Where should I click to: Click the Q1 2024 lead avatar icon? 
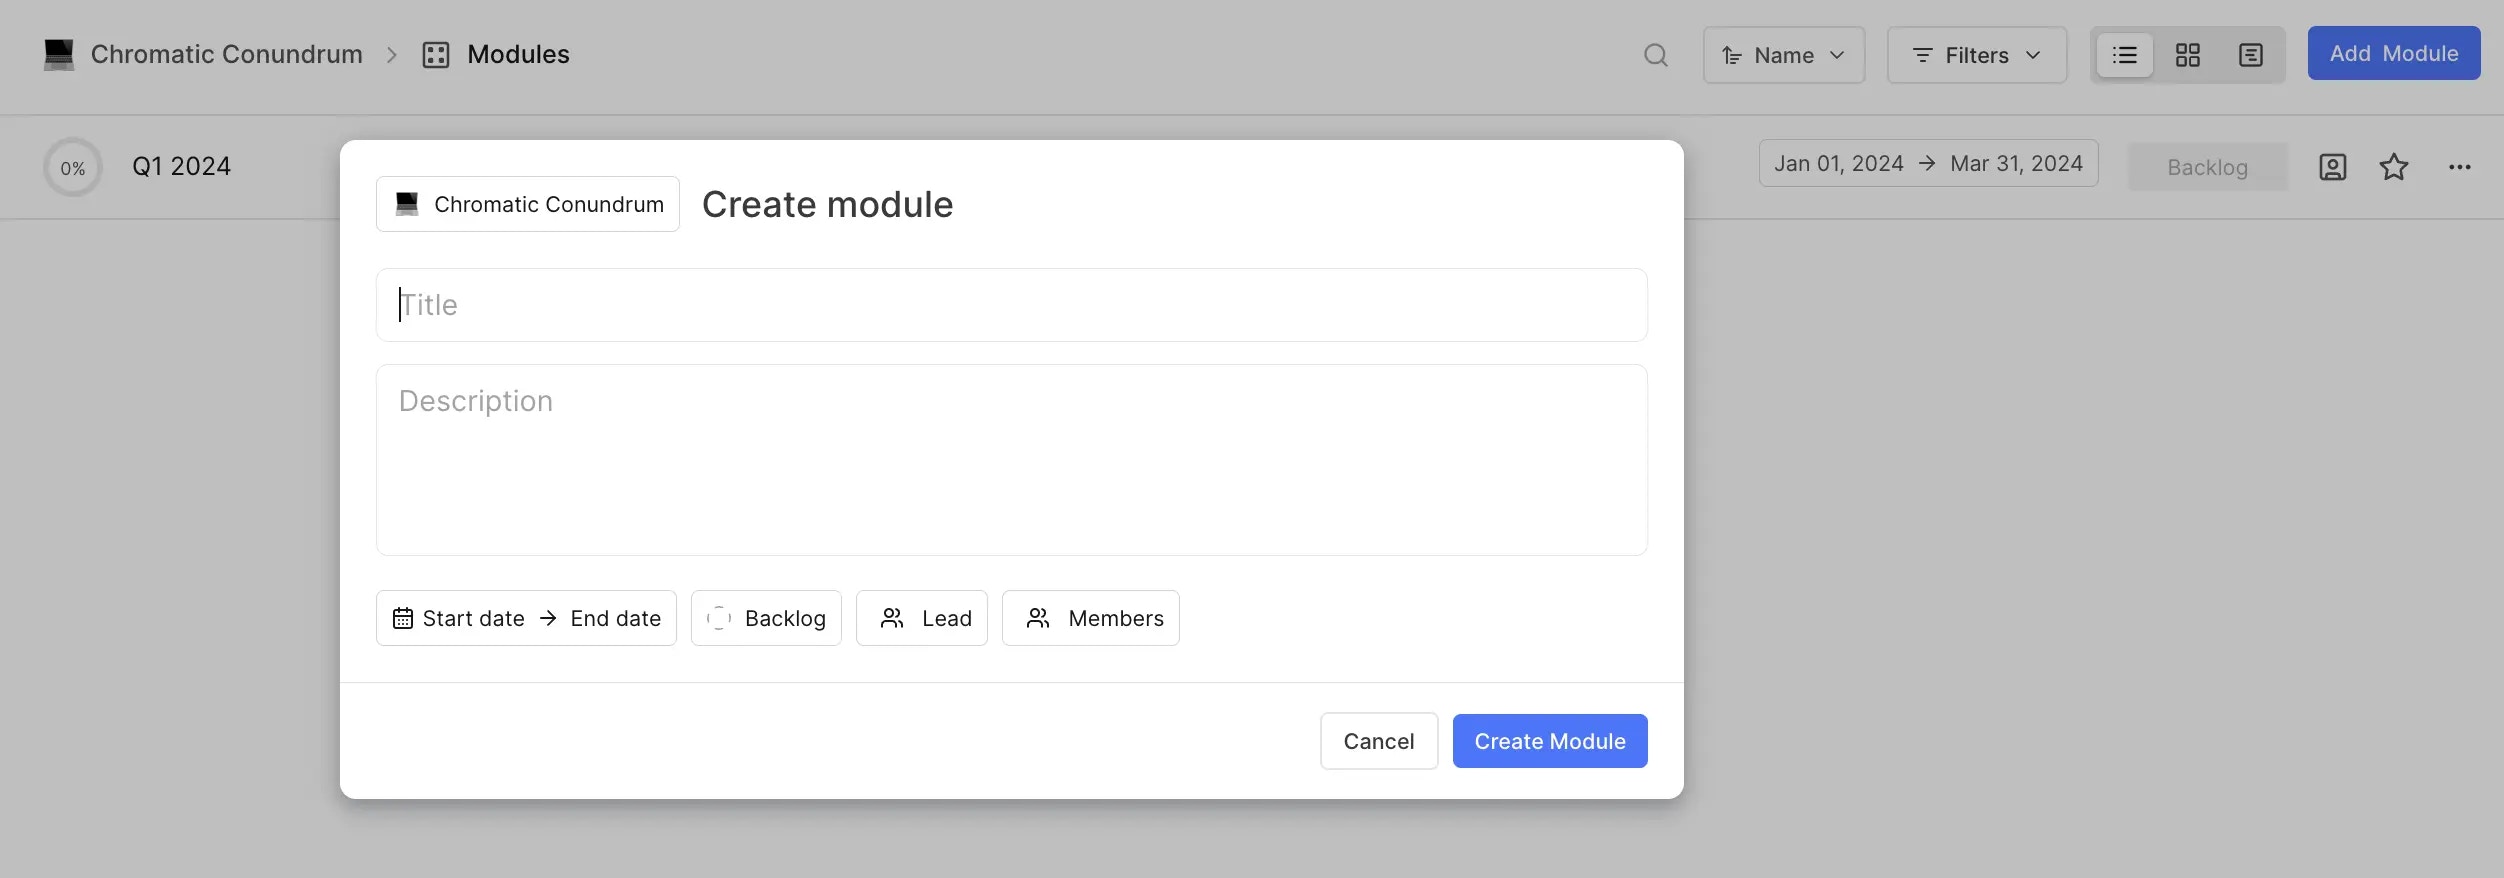click(2333, 167)
